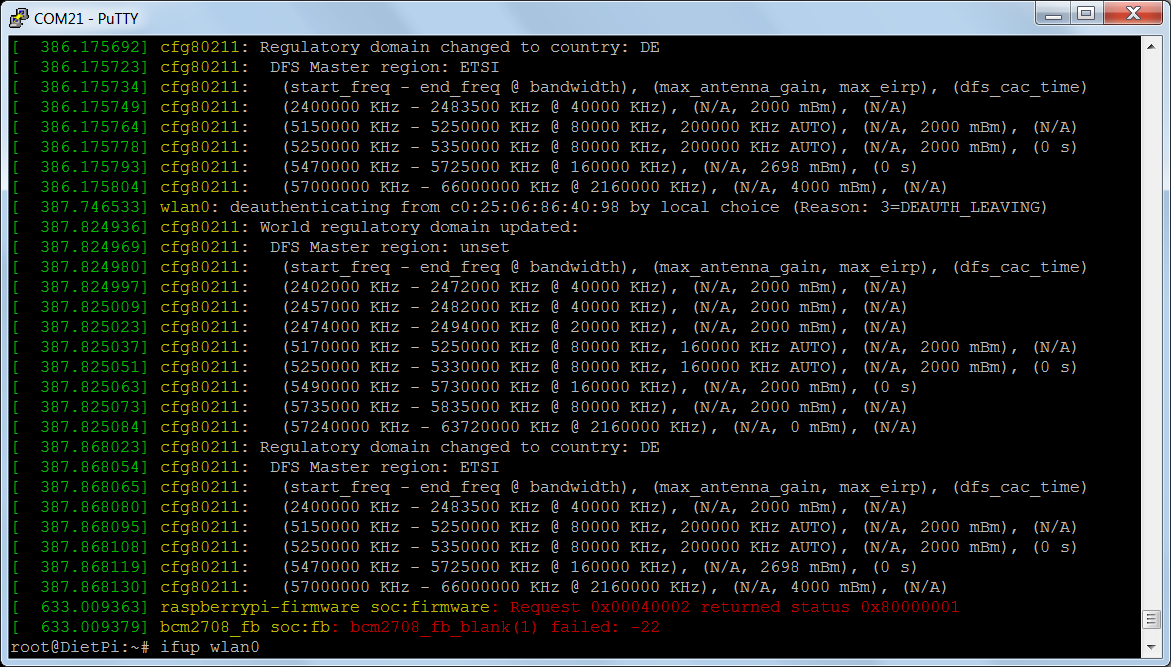
Task: Click the terminal scrollbar thumb
Action: [x=1150, y=620]
